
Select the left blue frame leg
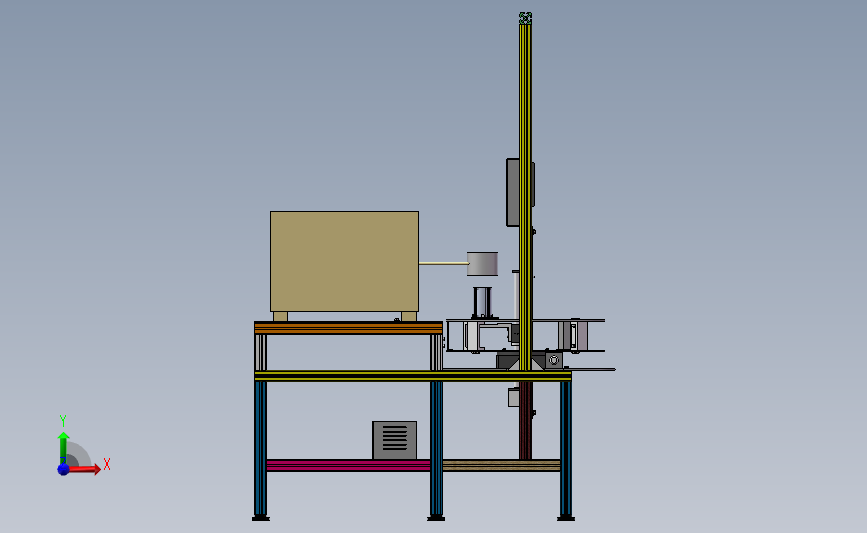260,448
